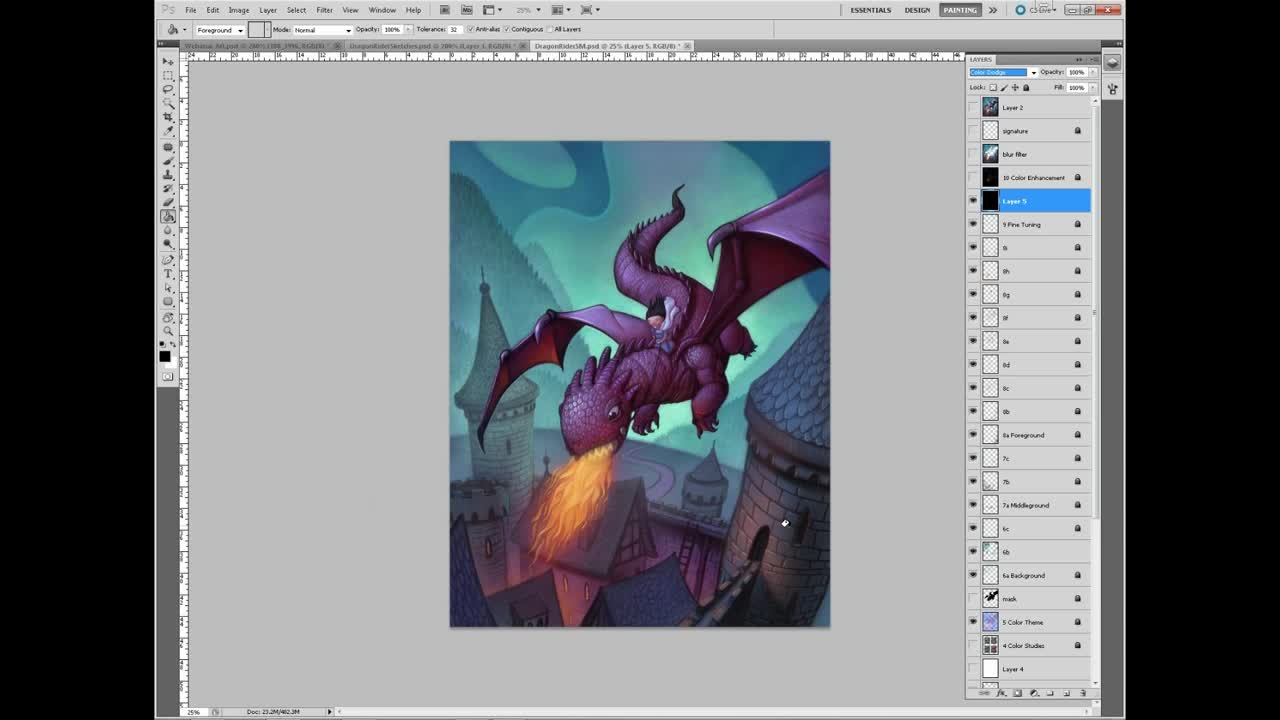The width and height of the screenshot is (1280, 720).
Task: Click the lock all icon in Layers panel
Action: click(1026, 88)
